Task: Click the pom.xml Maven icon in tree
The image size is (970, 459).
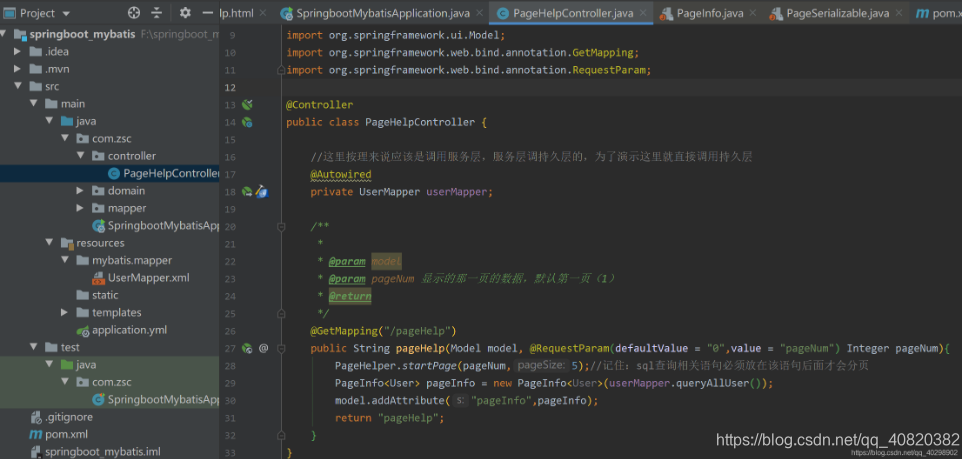Action: [x=36, y=434]
